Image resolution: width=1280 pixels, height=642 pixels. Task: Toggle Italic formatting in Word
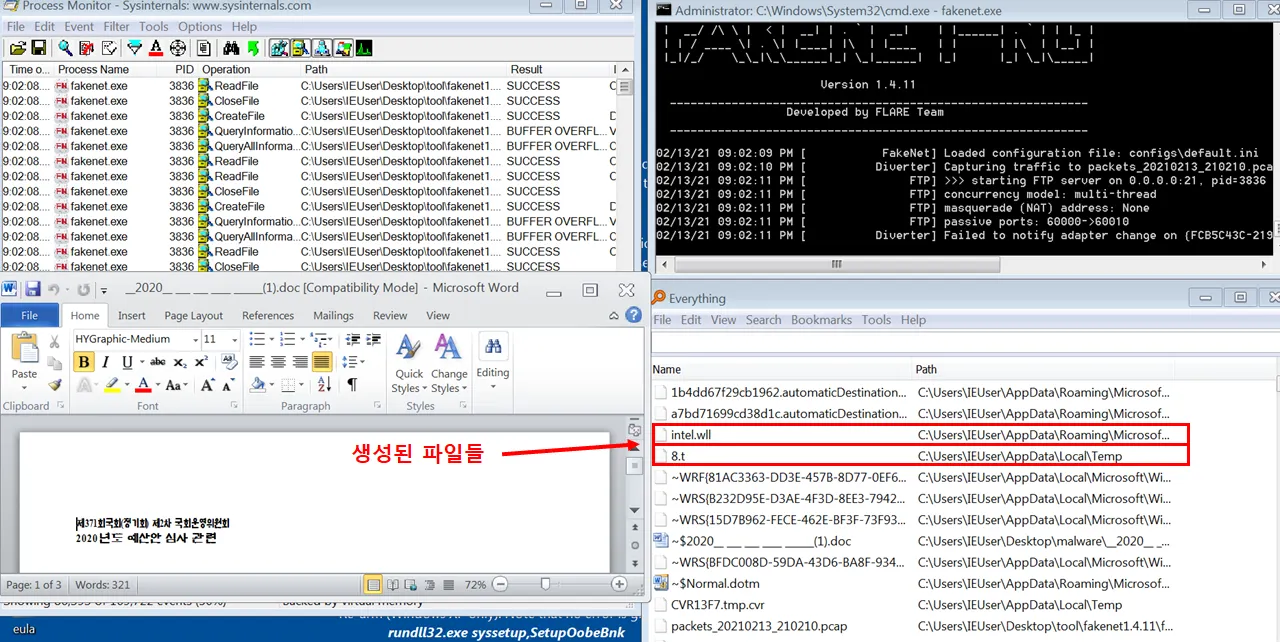pyautogui.click(x=105, y=362)
